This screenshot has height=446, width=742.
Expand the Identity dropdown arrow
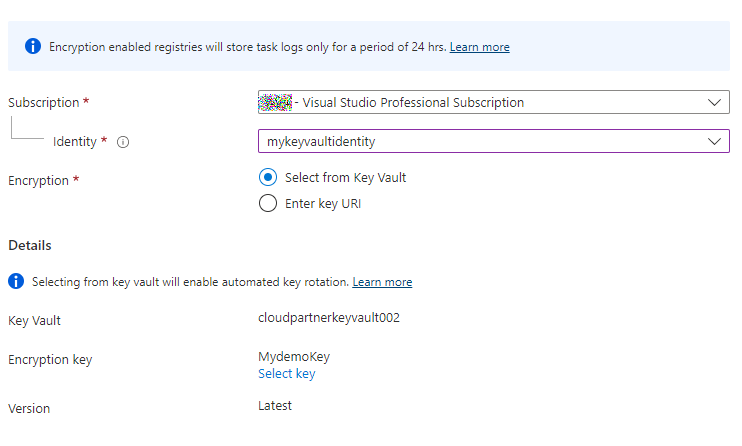[x=713, y=142]
